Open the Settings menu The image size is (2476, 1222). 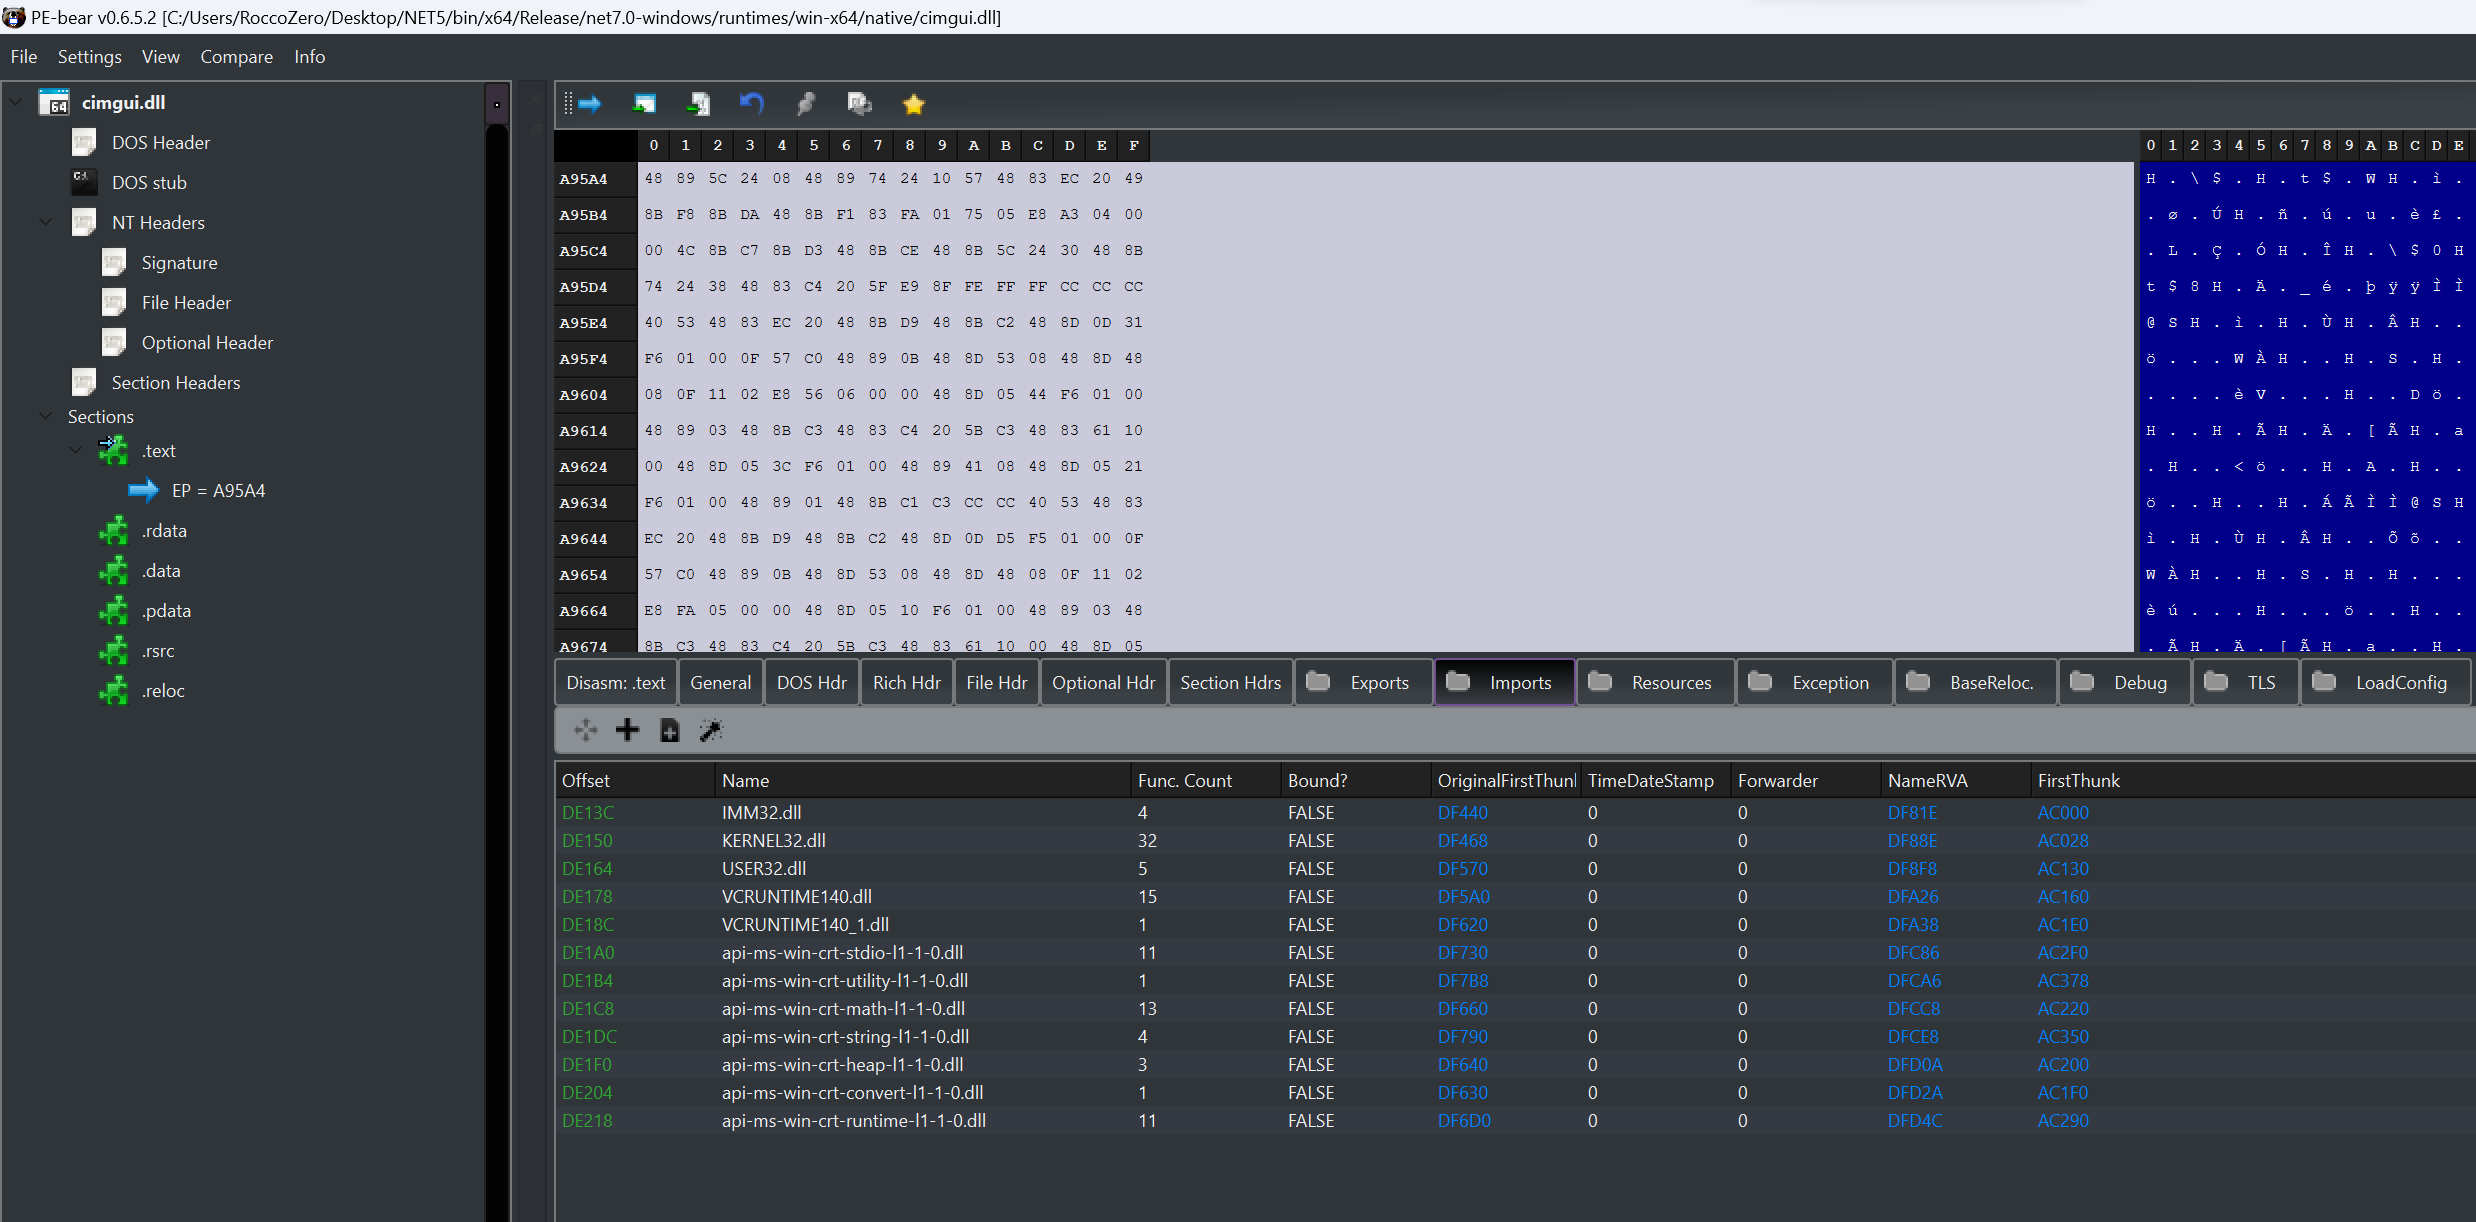pos(89,57)
